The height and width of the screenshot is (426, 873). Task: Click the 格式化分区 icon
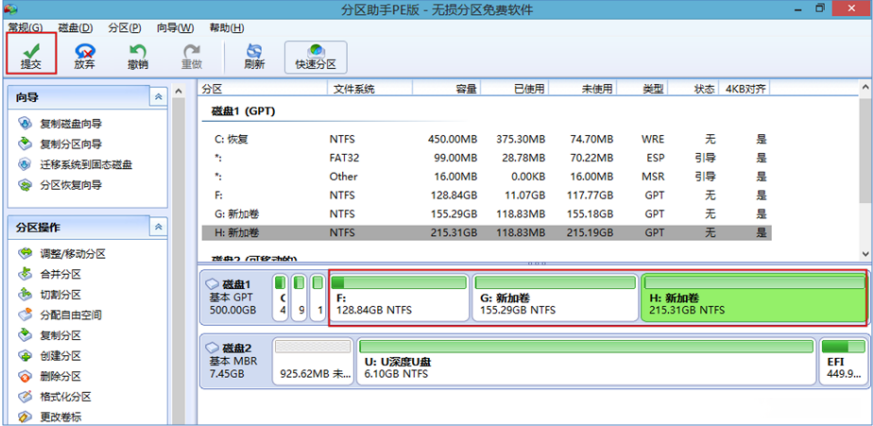pyautogui.click(x=26, y=396)
